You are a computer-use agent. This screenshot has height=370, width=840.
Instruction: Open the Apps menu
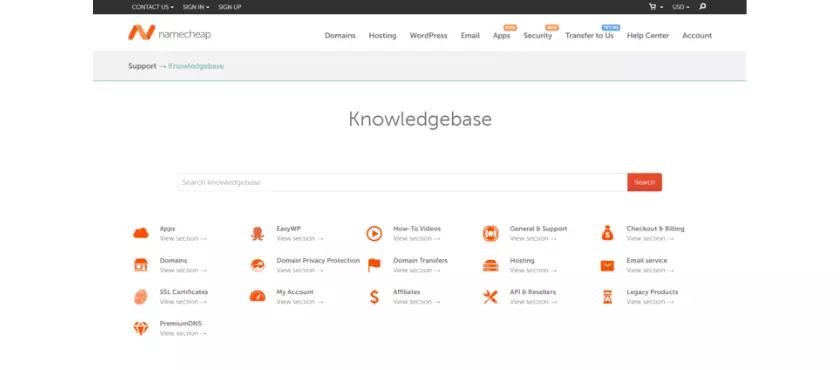click(501, 35)
